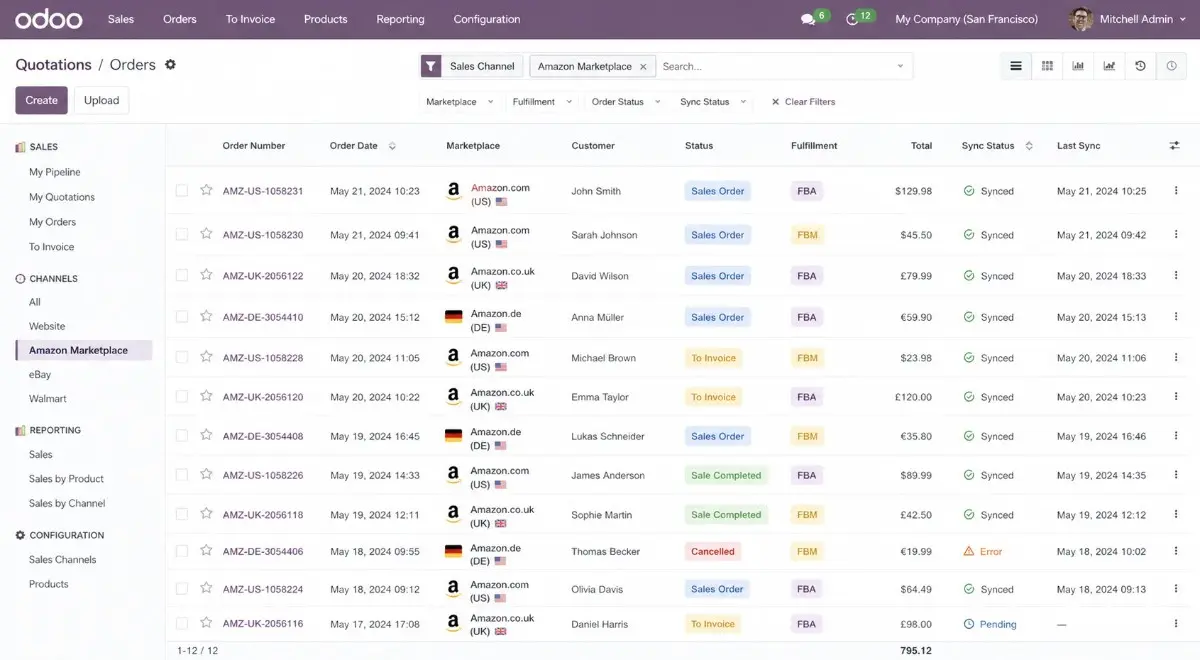Remove the Amazon Marketplace filter tag
Screen dimensions: 1200x660
click(x=643, y=67)
